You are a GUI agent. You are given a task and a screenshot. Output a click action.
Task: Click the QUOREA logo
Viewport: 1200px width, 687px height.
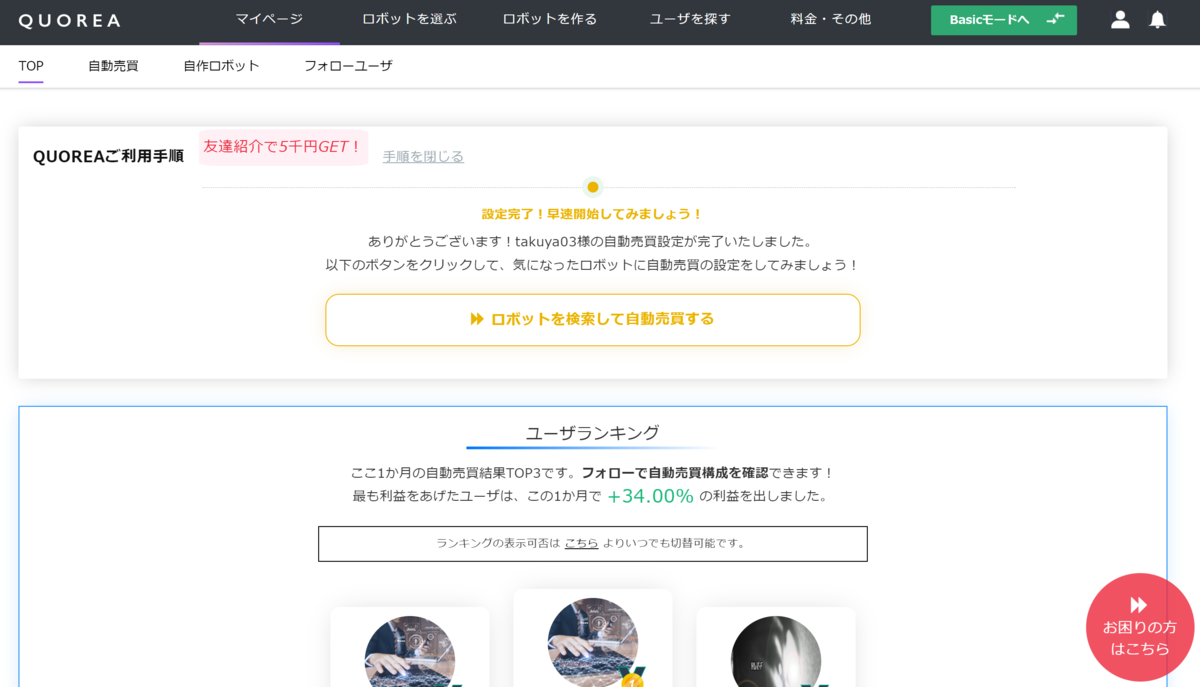click(69, 20)
